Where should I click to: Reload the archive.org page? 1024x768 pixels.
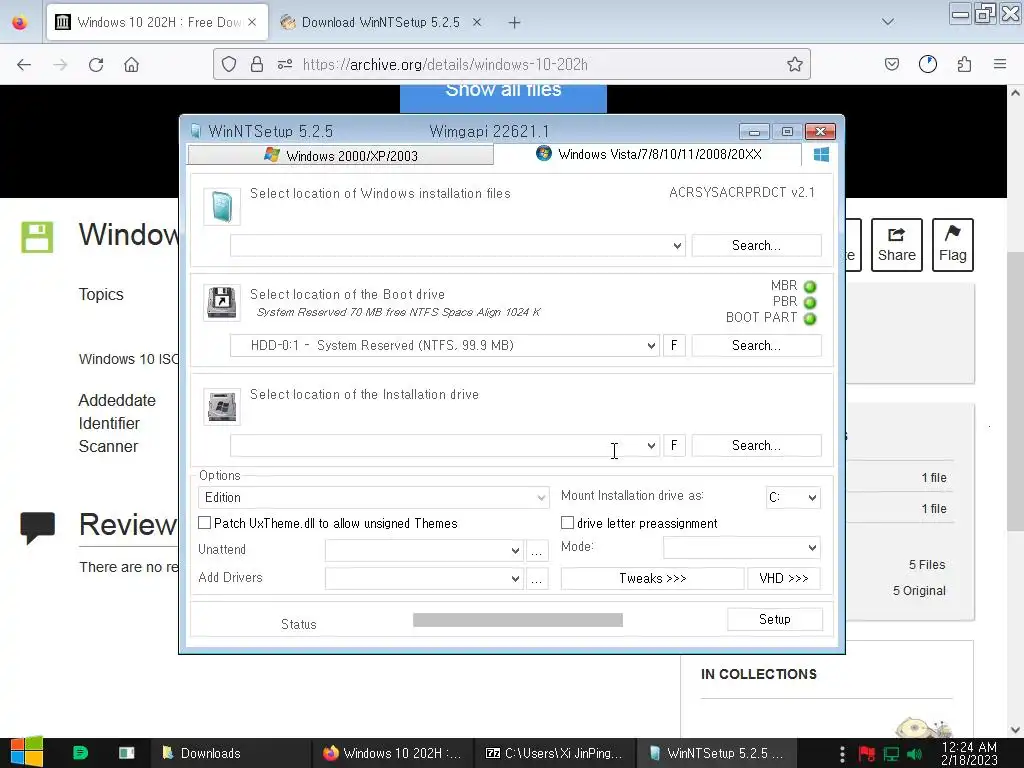[96, 65]
